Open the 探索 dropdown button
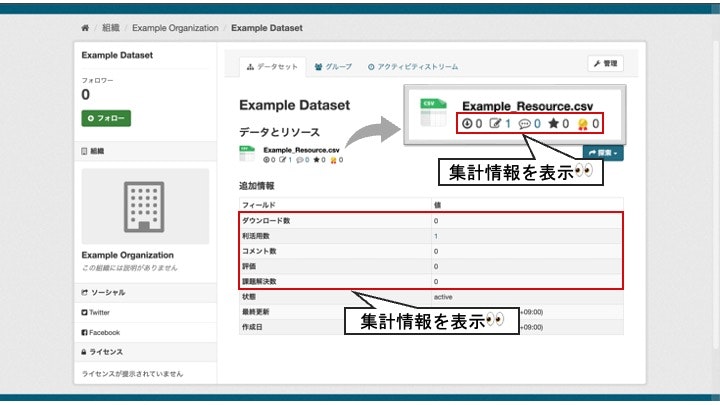Image resolution: width=720 pixels, height=405 pixels. click(x=603, y=153)
